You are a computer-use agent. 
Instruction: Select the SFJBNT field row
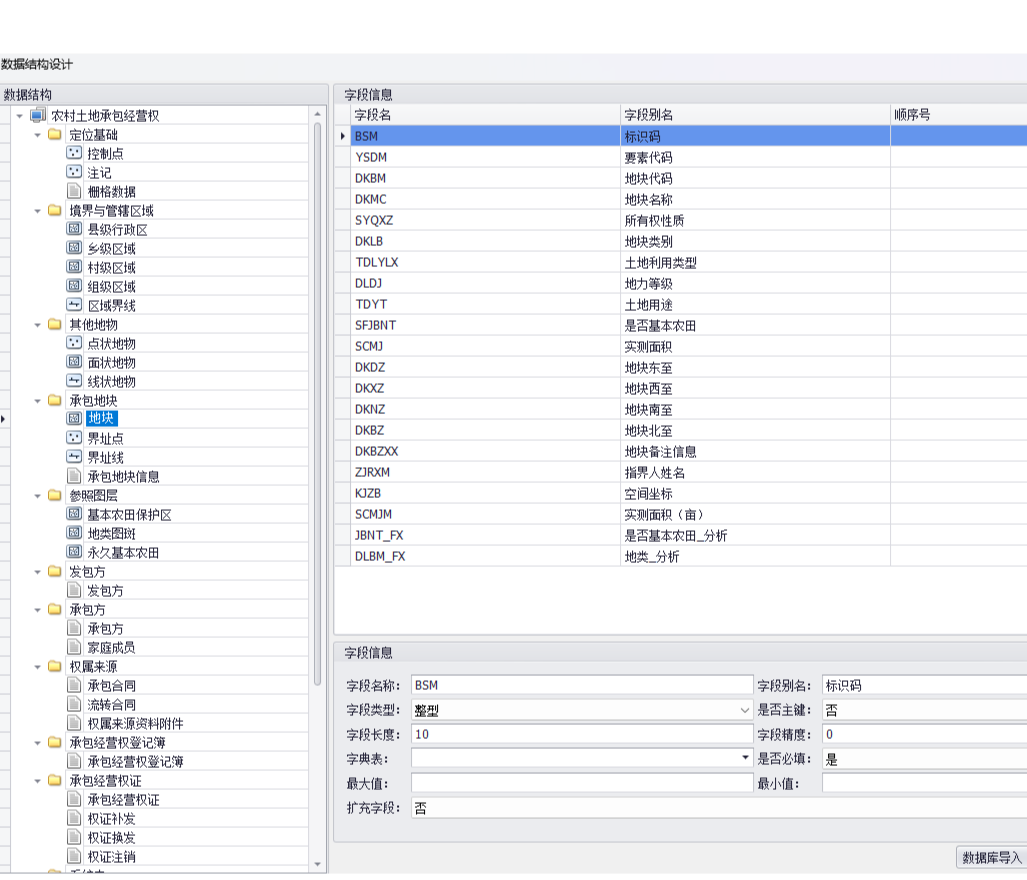click(x=681, y=325)
